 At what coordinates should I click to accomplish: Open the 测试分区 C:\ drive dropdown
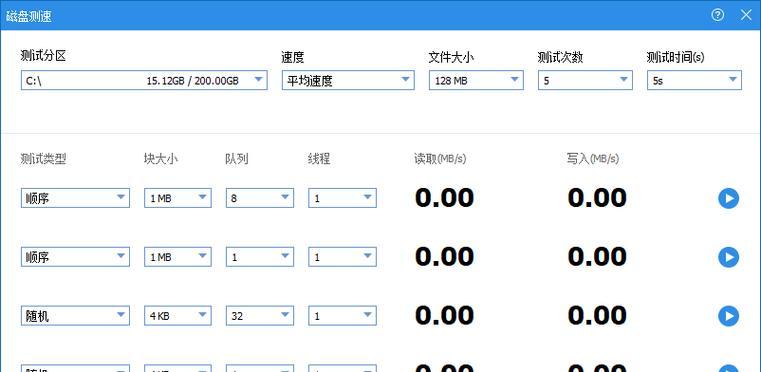click(144, 81)
